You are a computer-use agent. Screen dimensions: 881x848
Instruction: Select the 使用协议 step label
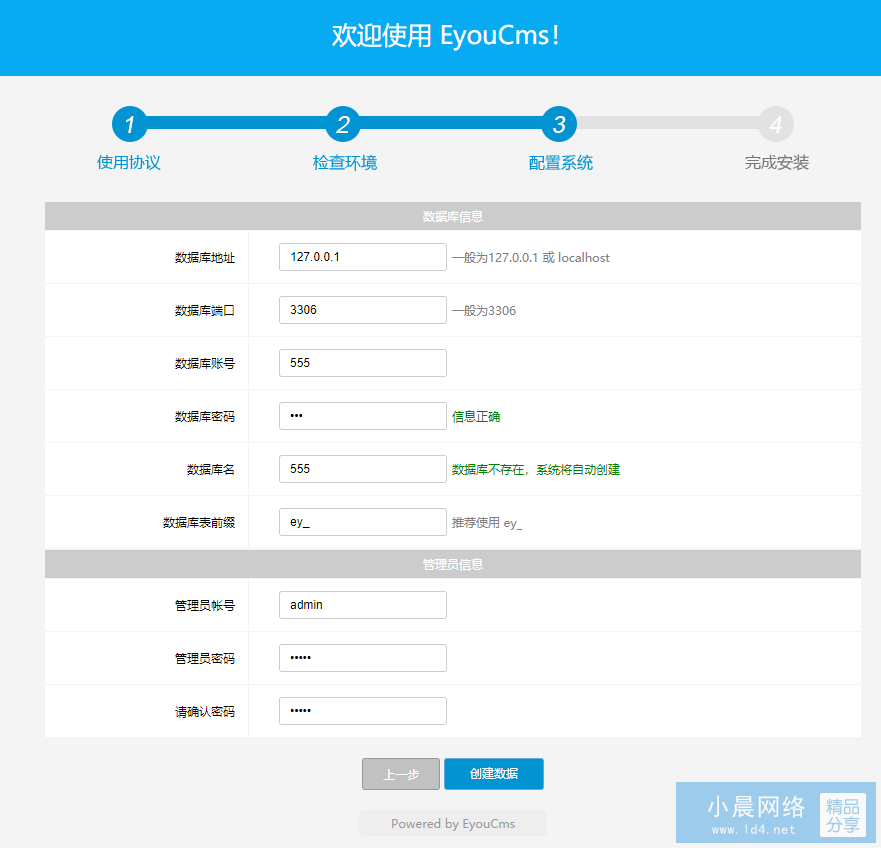129,162
